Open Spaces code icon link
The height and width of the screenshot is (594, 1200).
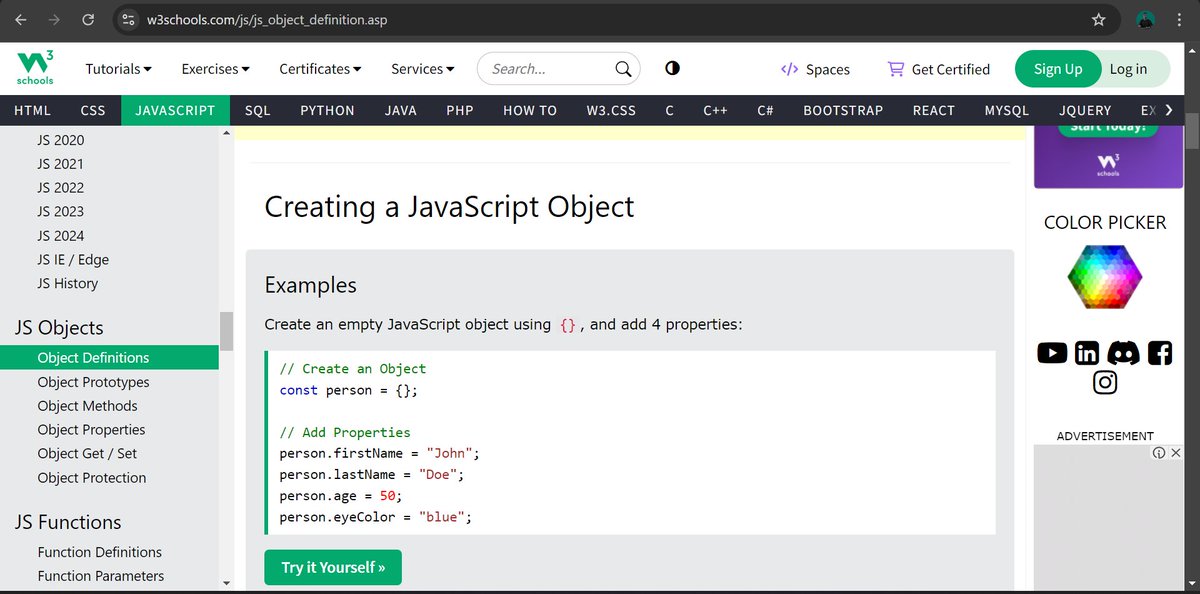(x=789, y=69)
